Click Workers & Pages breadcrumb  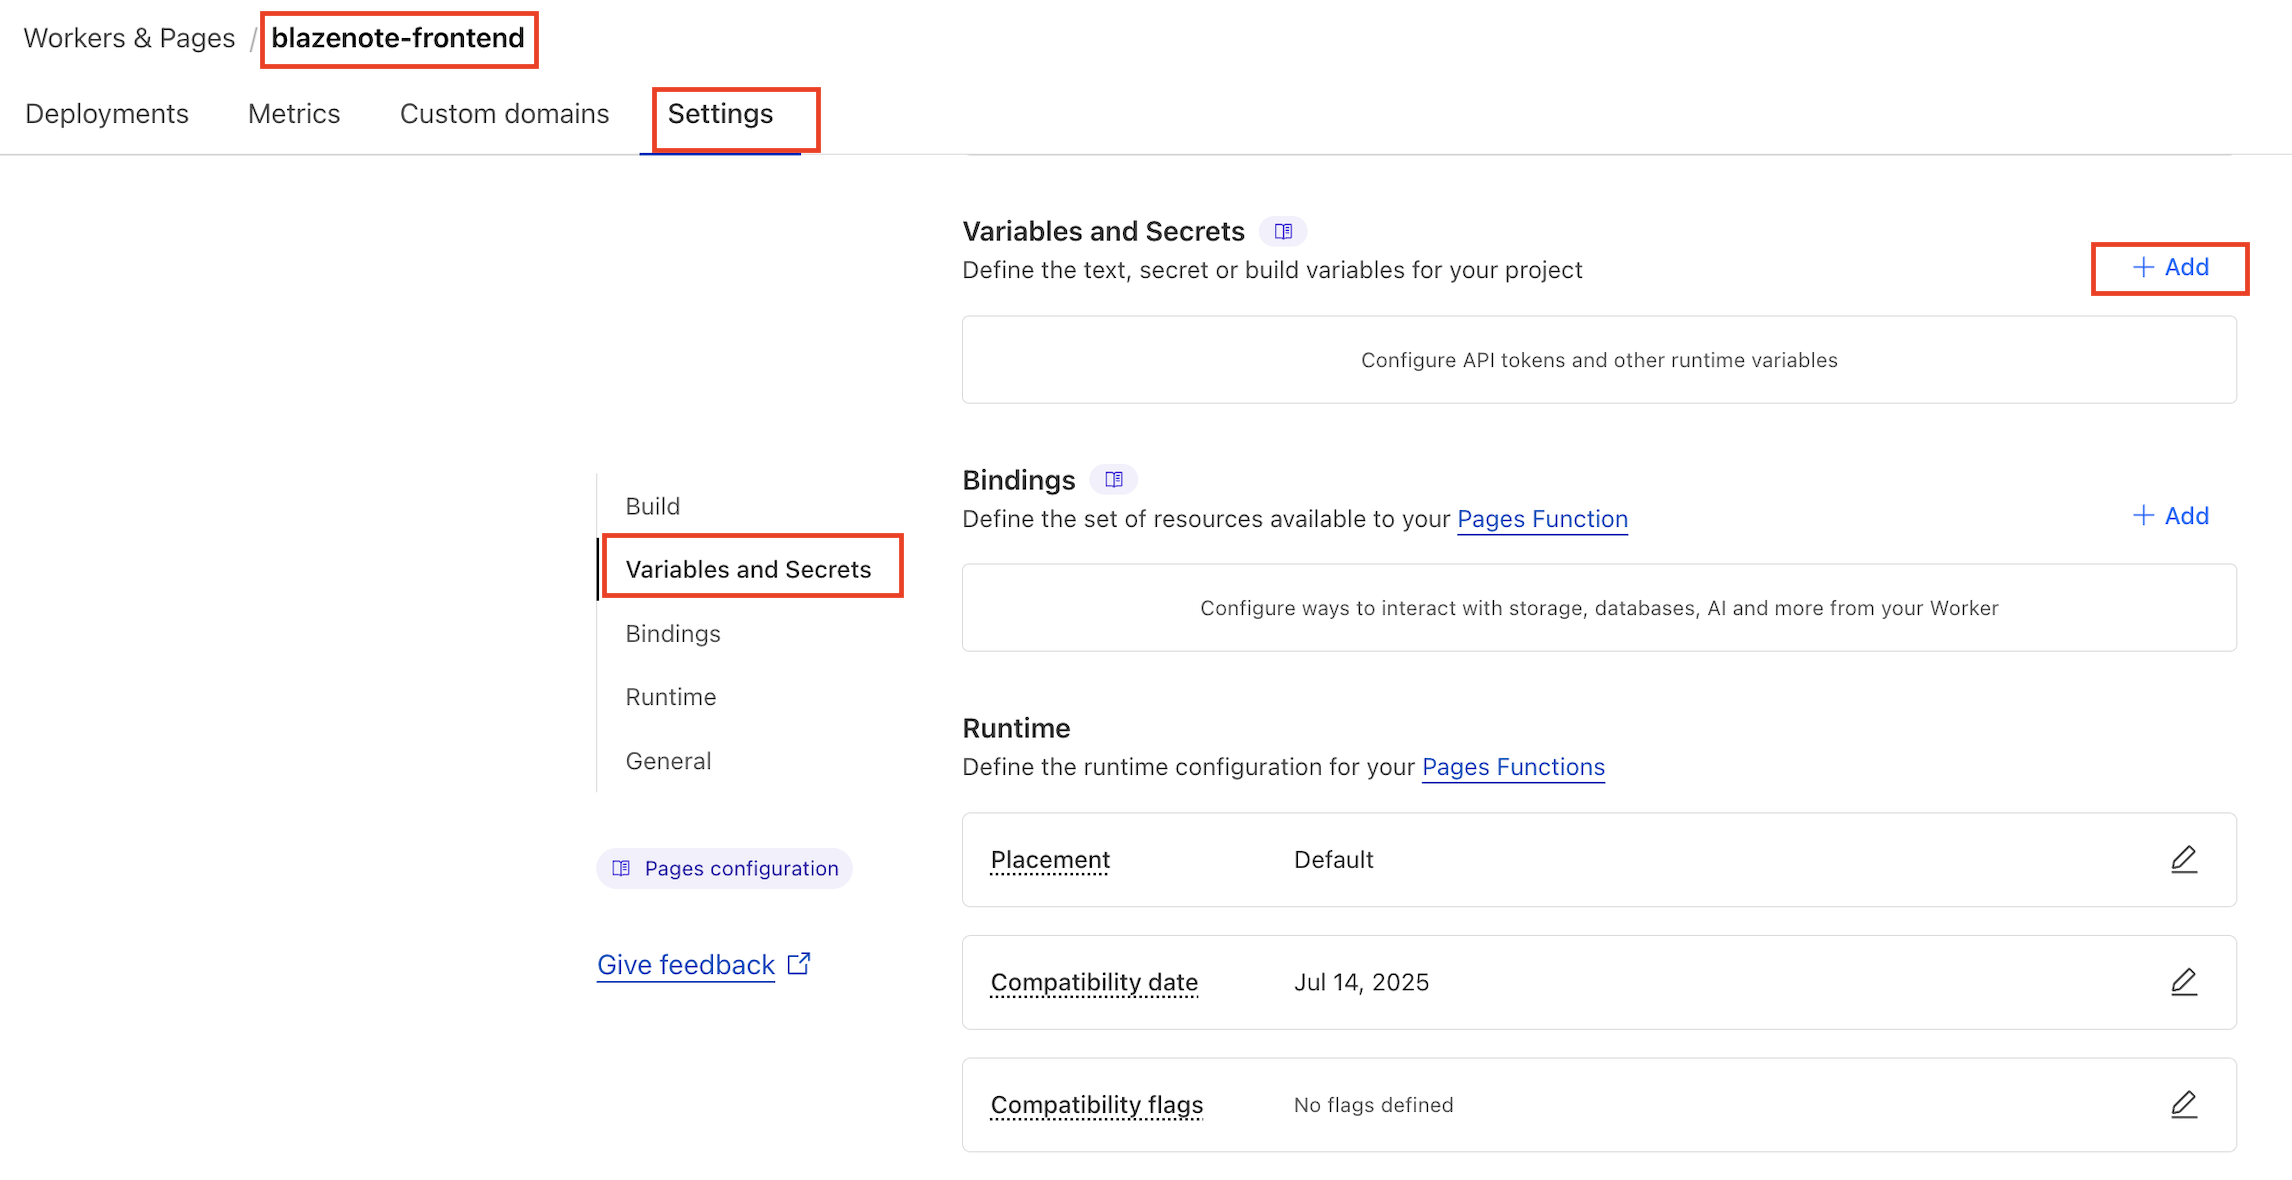click(x=129, y=38)
